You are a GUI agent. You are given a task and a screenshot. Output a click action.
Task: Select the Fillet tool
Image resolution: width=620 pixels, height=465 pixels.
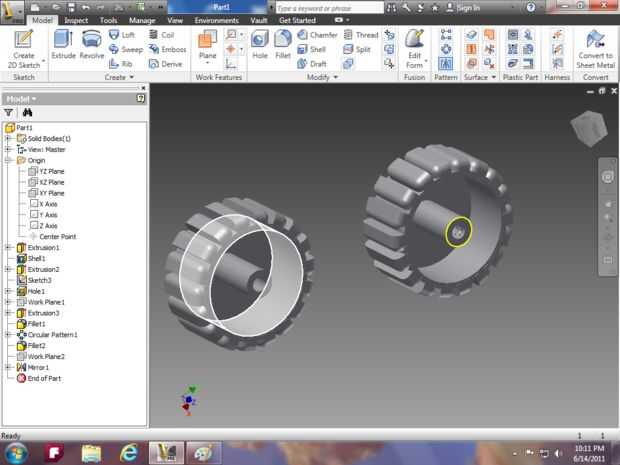click(283, 44)
